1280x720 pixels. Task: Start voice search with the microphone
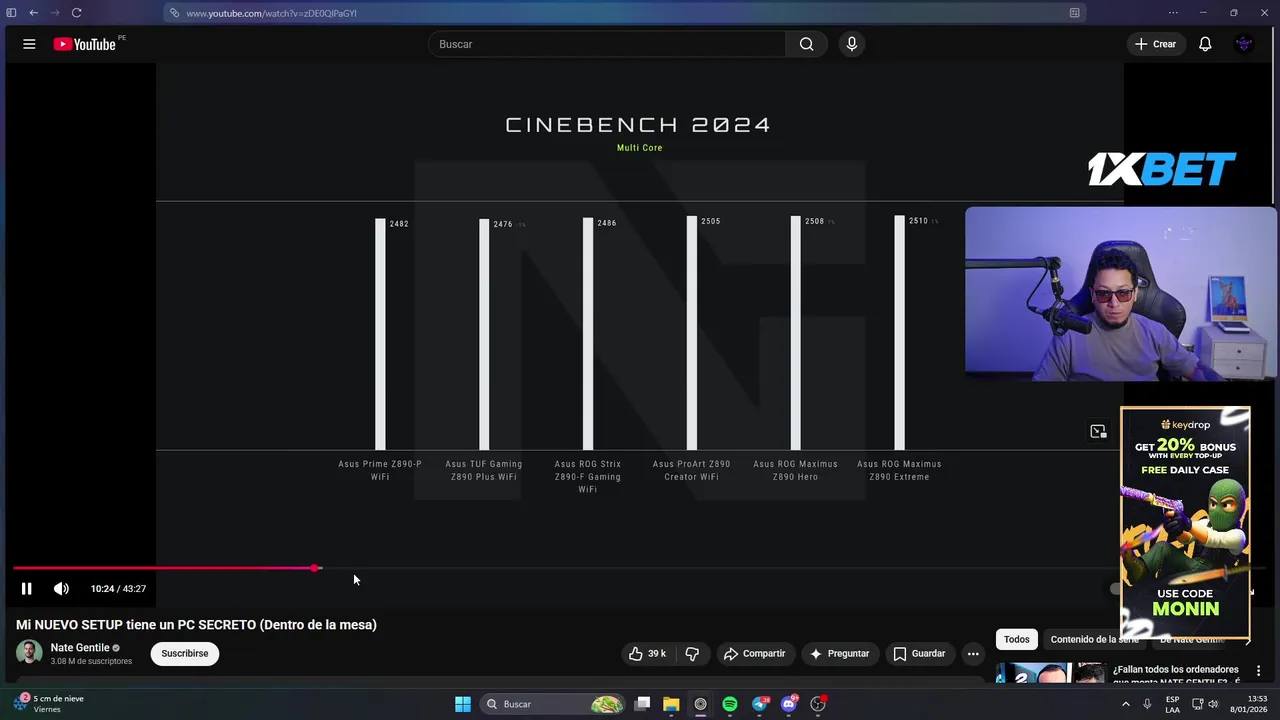[852, 44]
